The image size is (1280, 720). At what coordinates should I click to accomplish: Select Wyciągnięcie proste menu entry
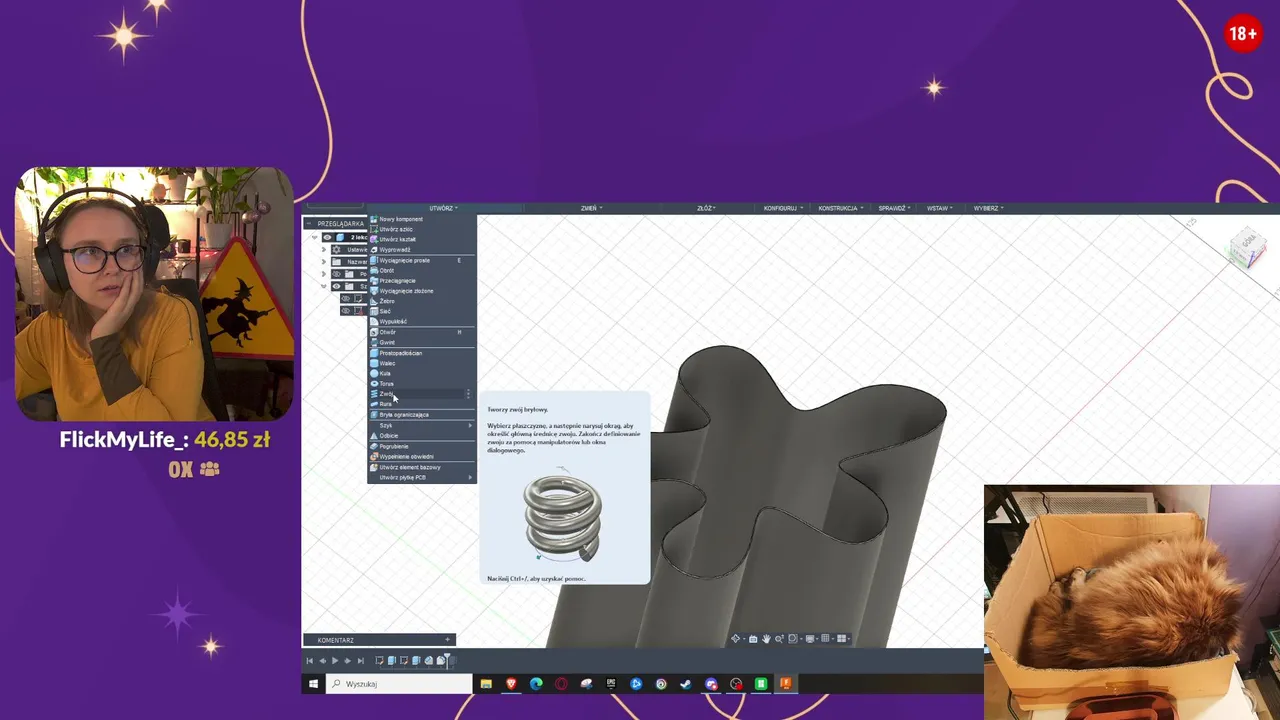coord(422,260)
